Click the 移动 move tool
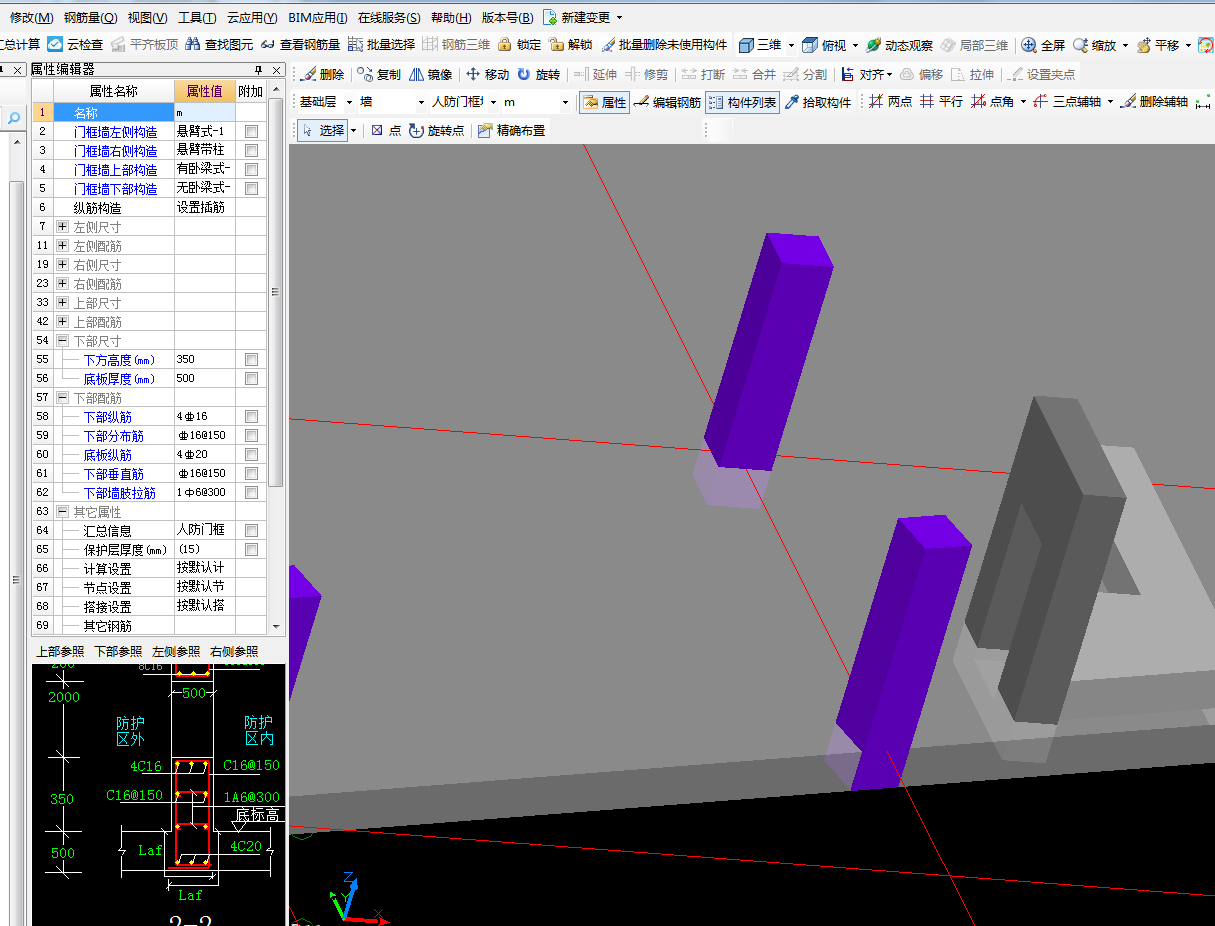Image resolution: width=1215 pixels, height=926 pixels. [488, 74]
